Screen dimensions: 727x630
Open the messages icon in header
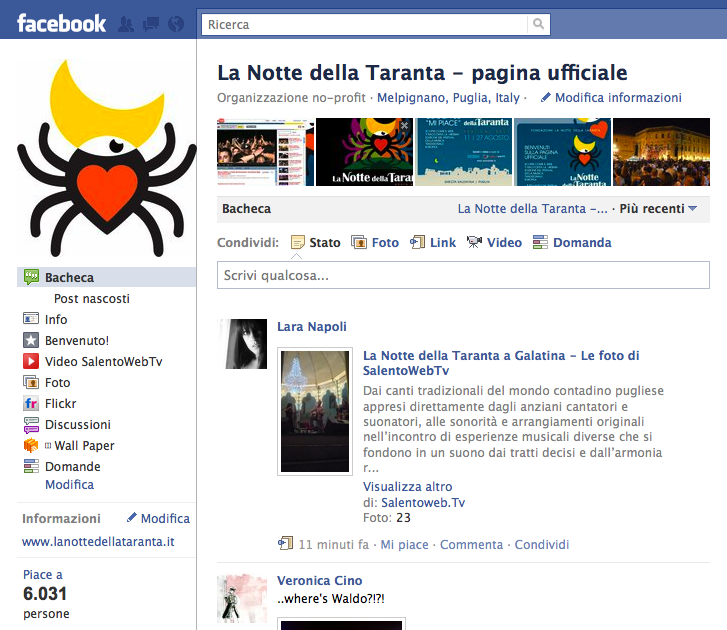151,24
